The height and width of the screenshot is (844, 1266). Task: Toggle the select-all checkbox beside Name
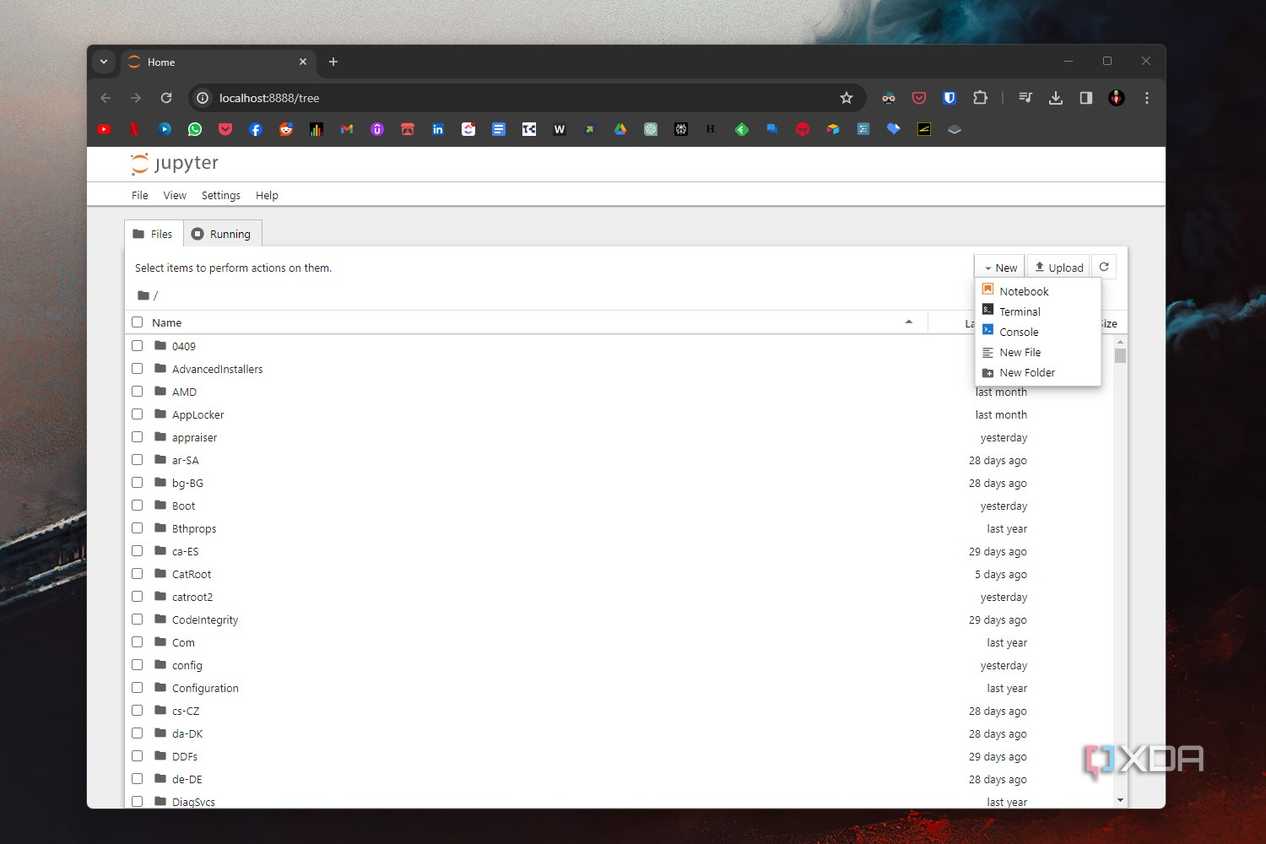point(137,322)
